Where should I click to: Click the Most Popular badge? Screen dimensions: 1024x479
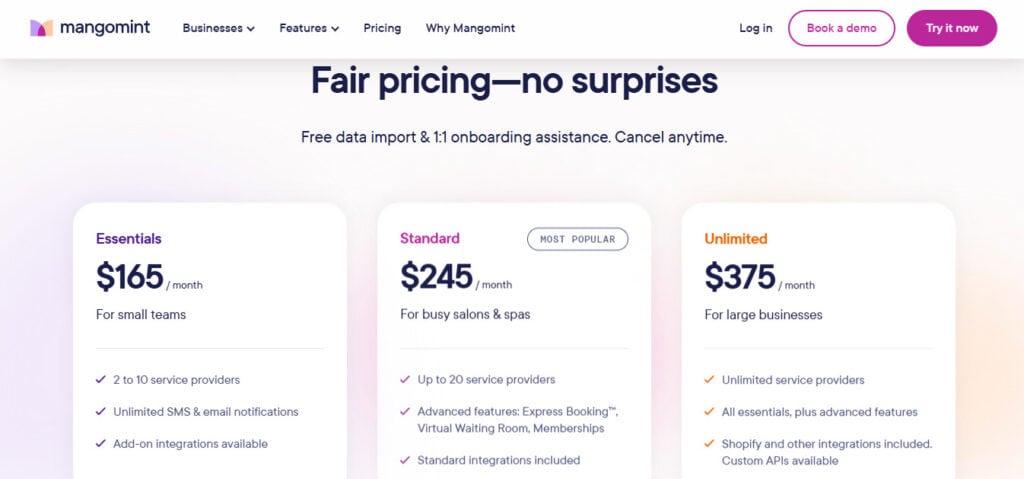(577, 239)
